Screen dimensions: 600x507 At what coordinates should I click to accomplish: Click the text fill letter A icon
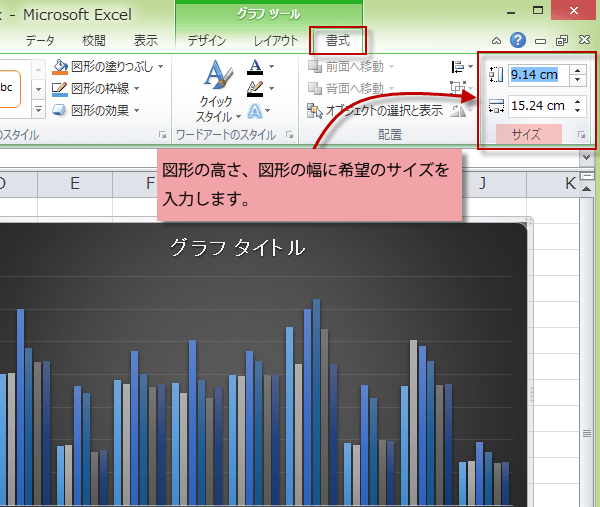(x=255, y=67)
